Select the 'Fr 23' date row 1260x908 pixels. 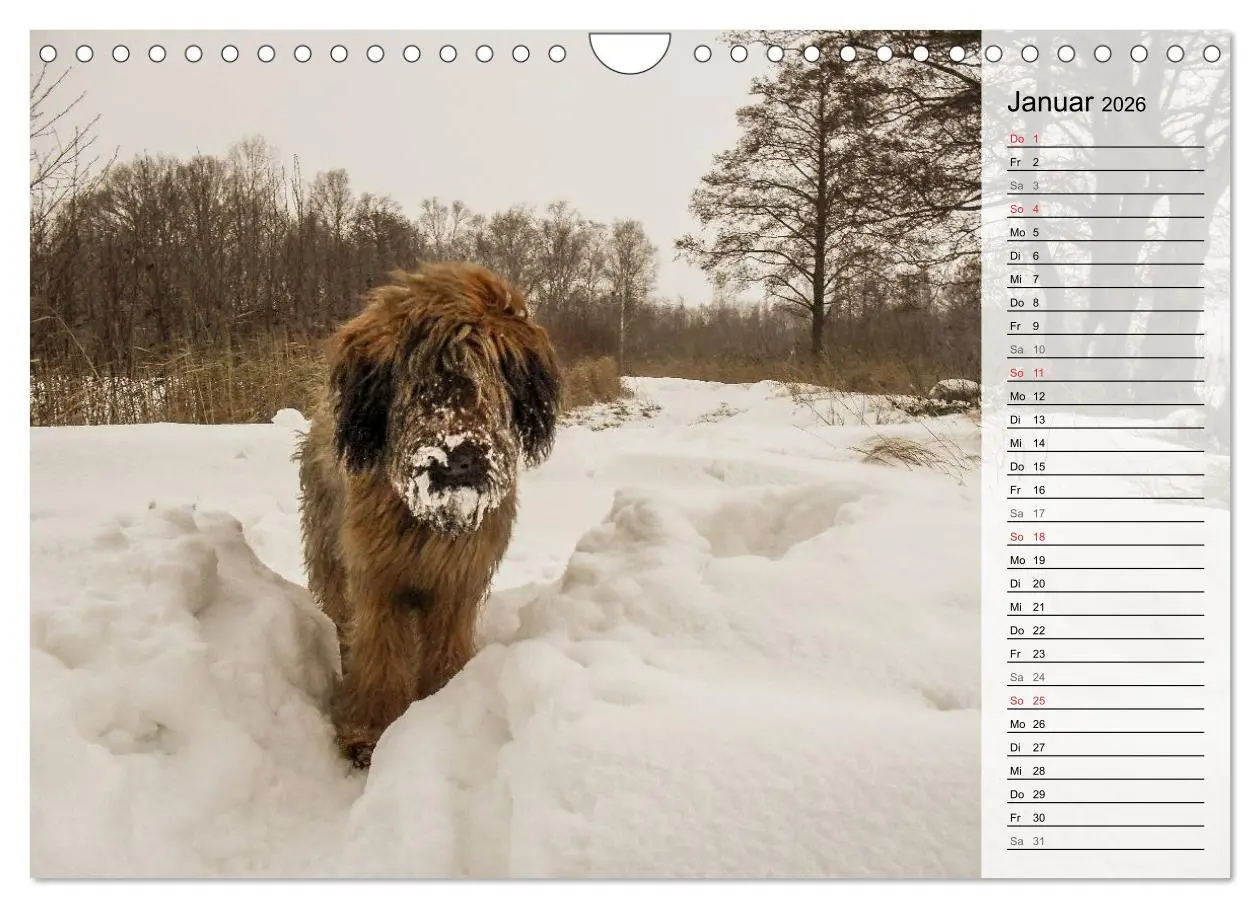click(1105, 654)
